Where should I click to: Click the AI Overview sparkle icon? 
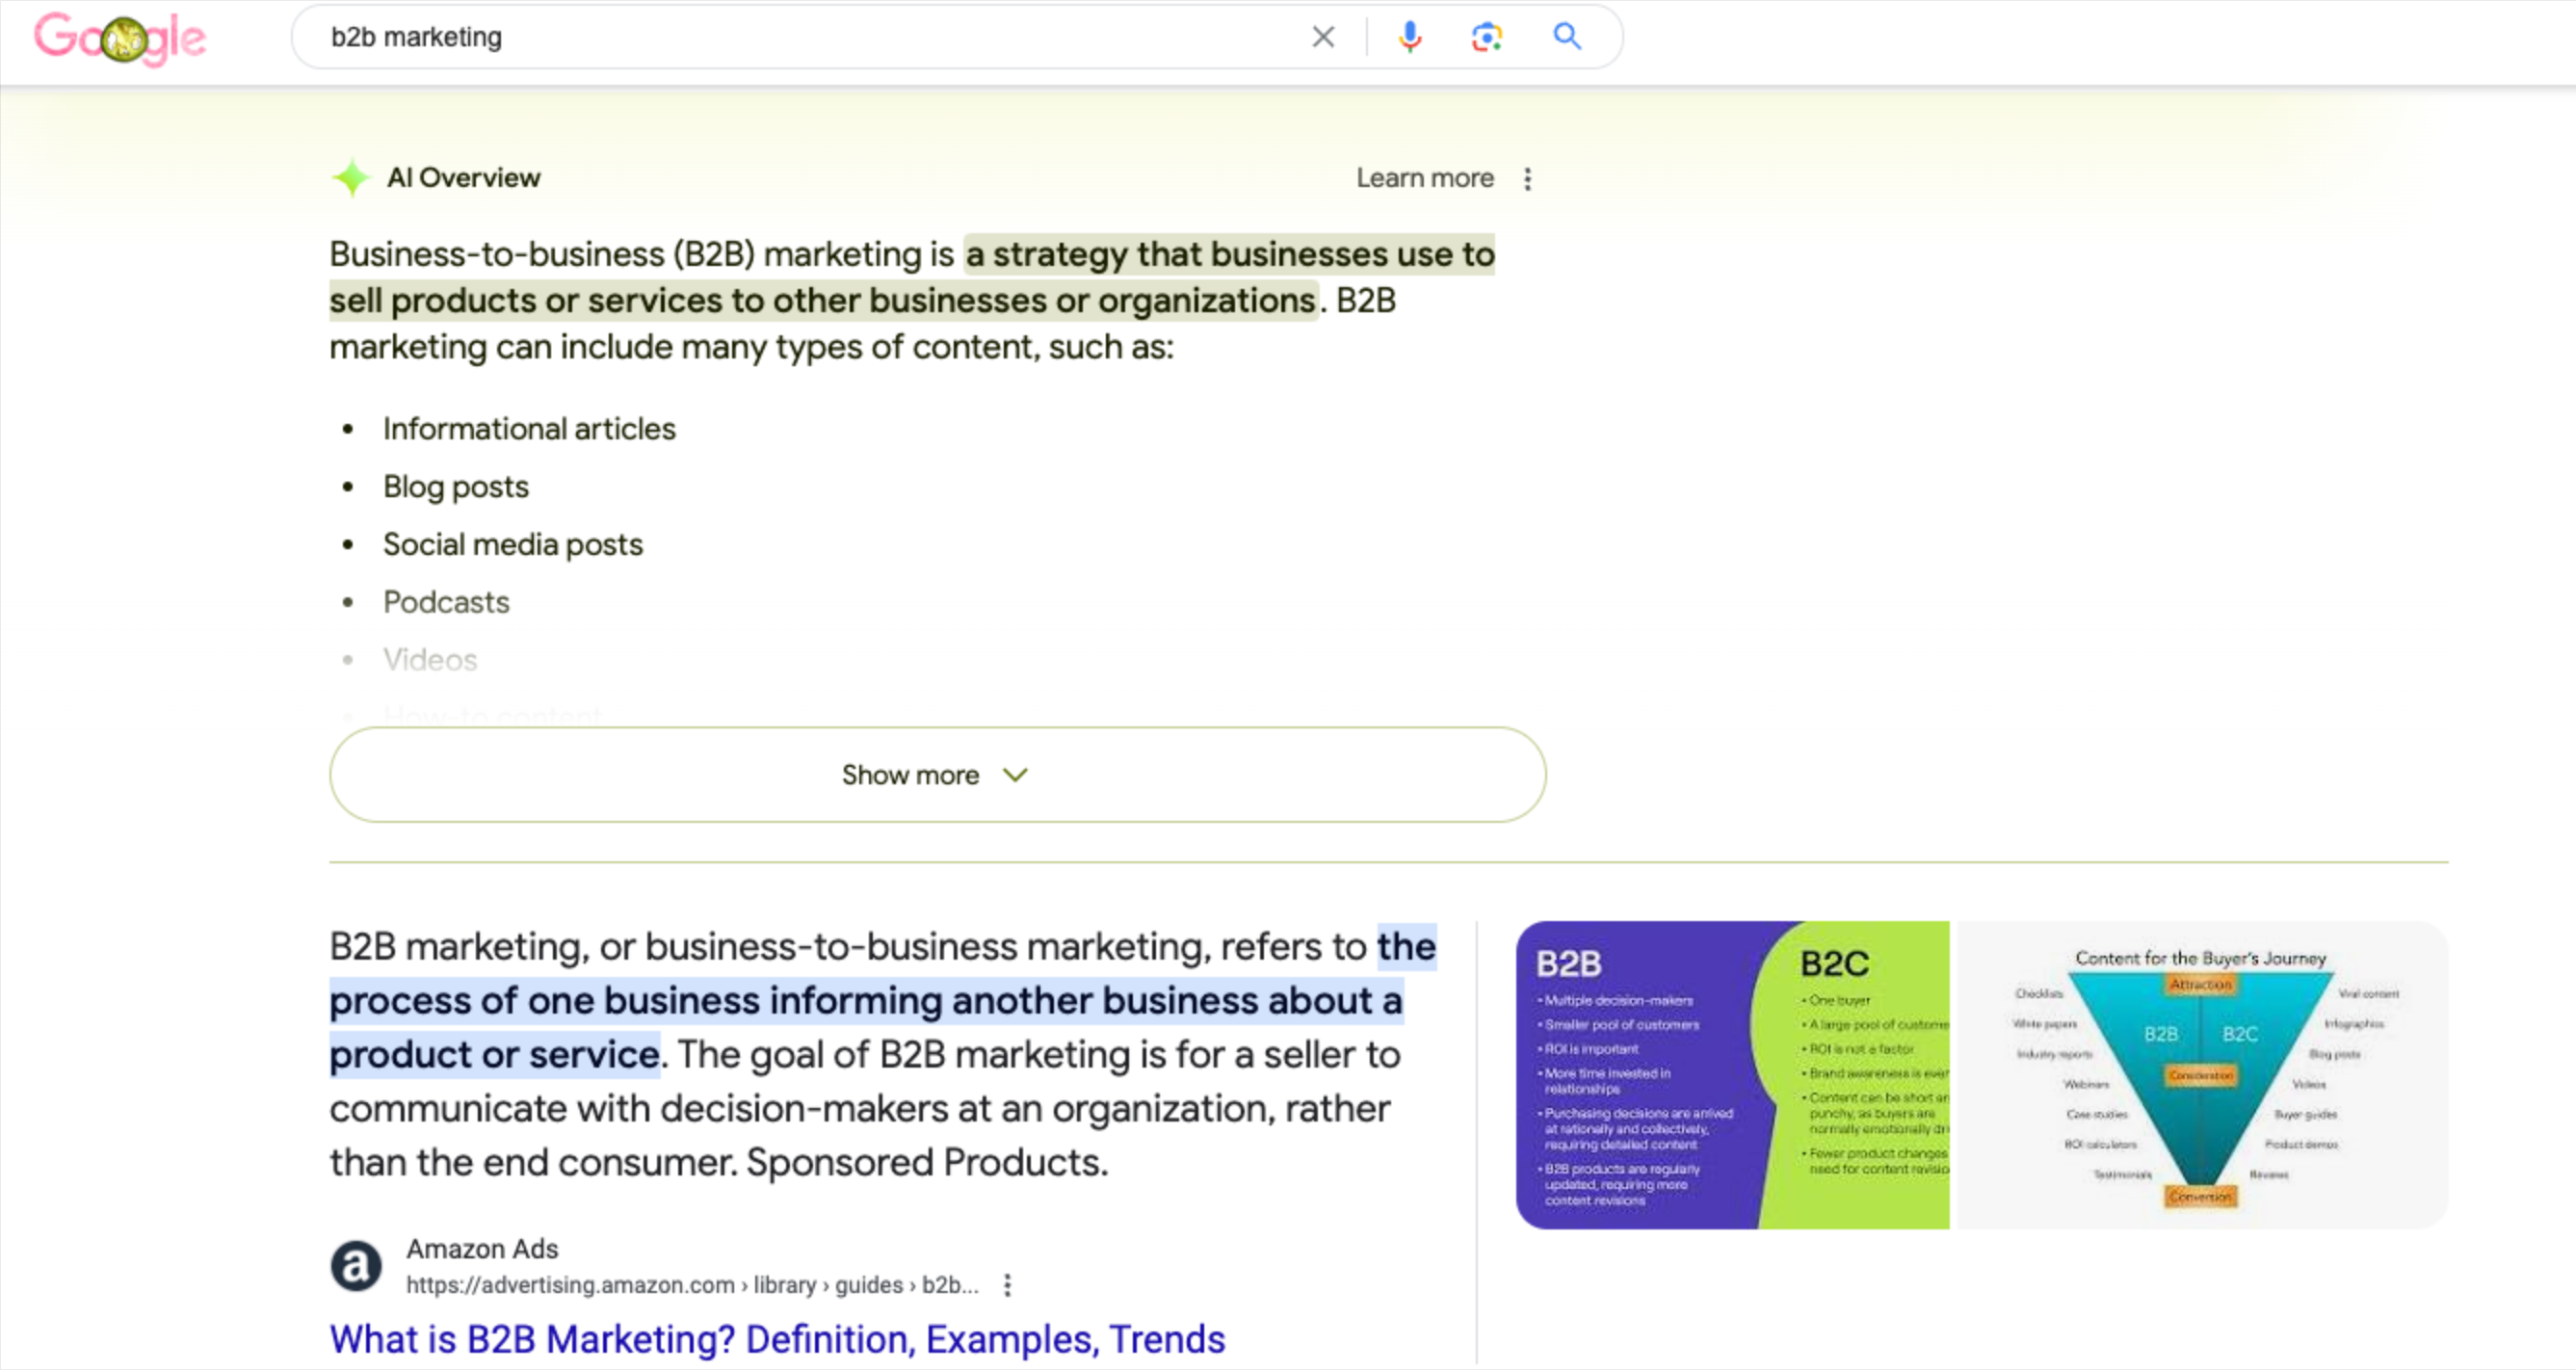(351, 178)
